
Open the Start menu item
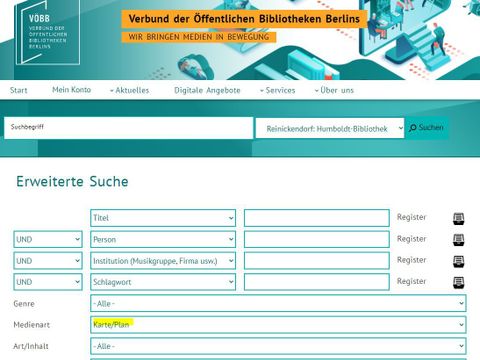point(19,90)
